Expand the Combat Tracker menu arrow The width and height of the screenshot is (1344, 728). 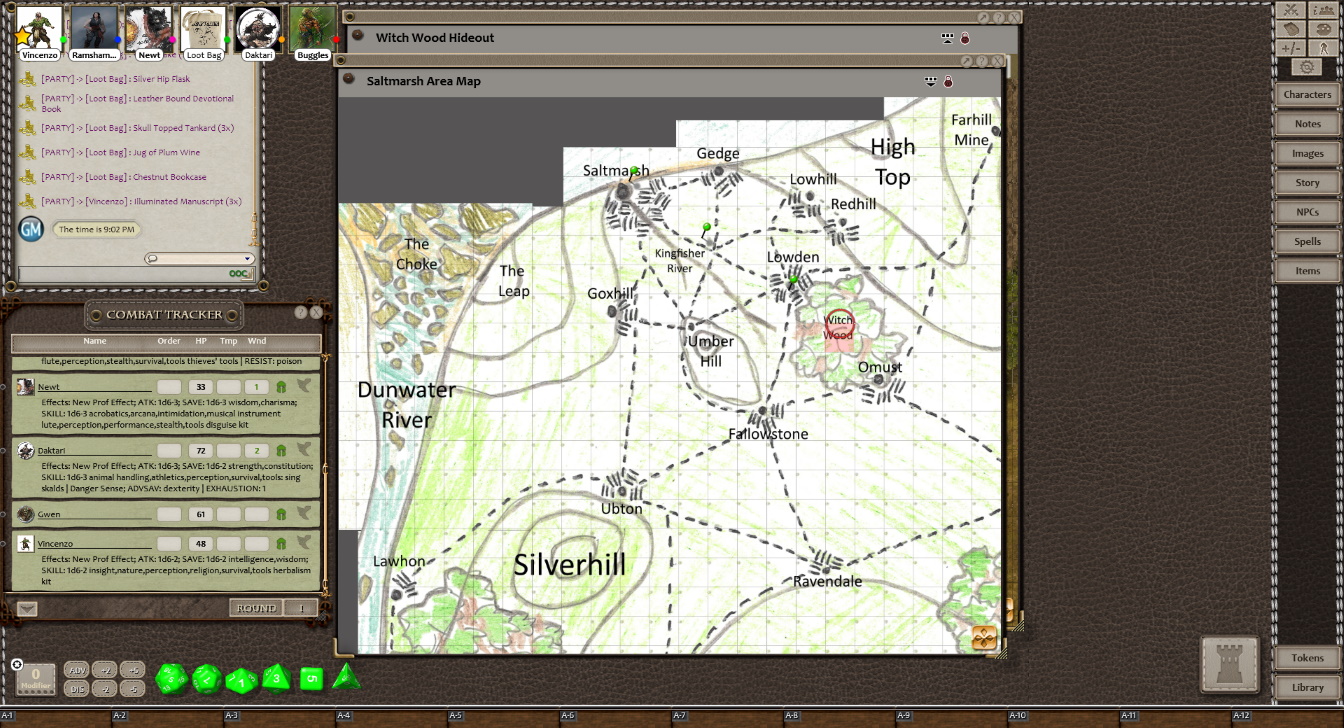pos(27,608)
